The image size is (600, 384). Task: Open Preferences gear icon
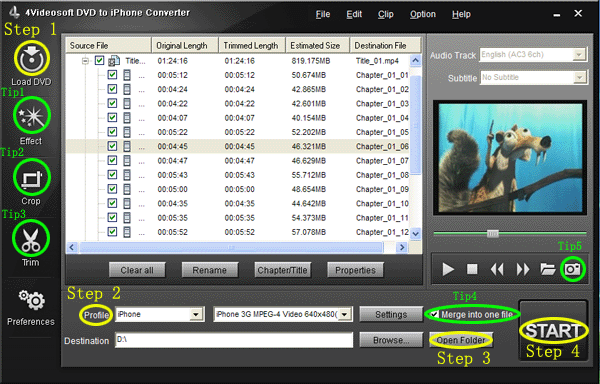pyautogui.click(x=32, y=300)
